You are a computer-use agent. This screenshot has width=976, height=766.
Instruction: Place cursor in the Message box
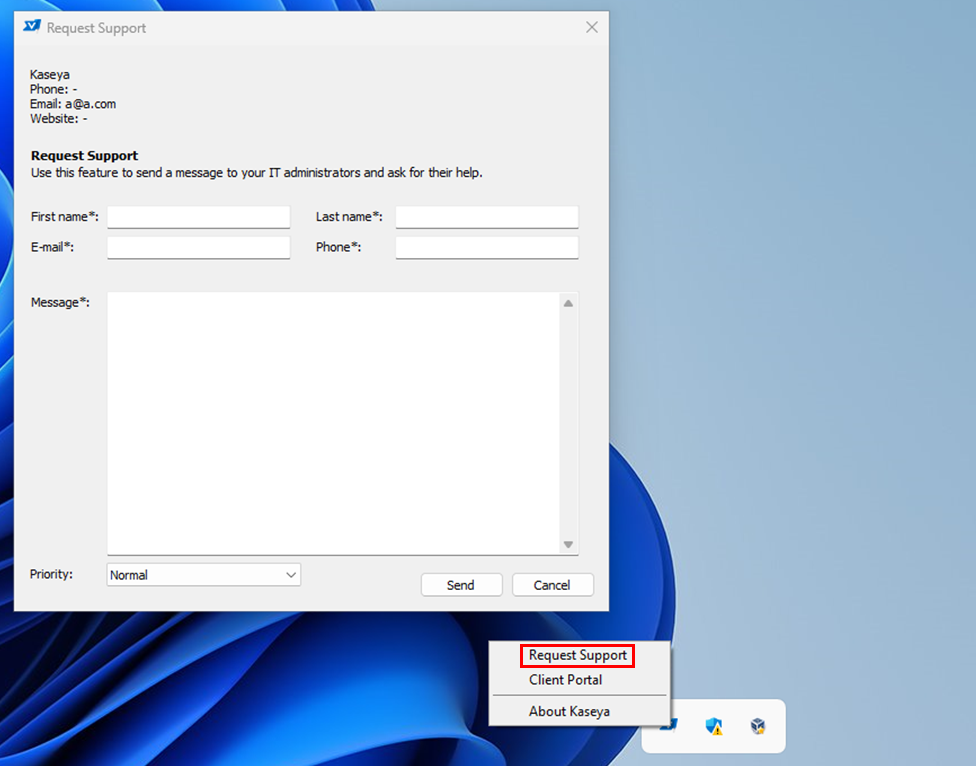point(334,423)
